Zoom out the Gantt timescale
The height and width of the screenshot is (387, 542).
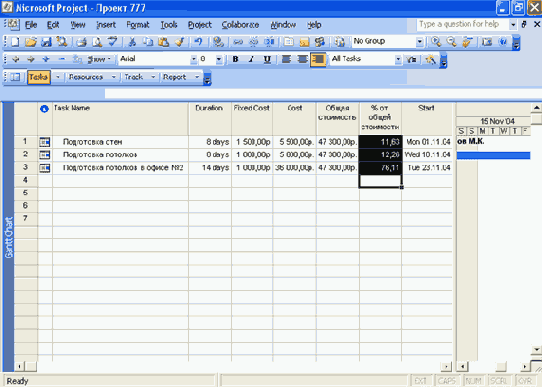click(451, 42)
